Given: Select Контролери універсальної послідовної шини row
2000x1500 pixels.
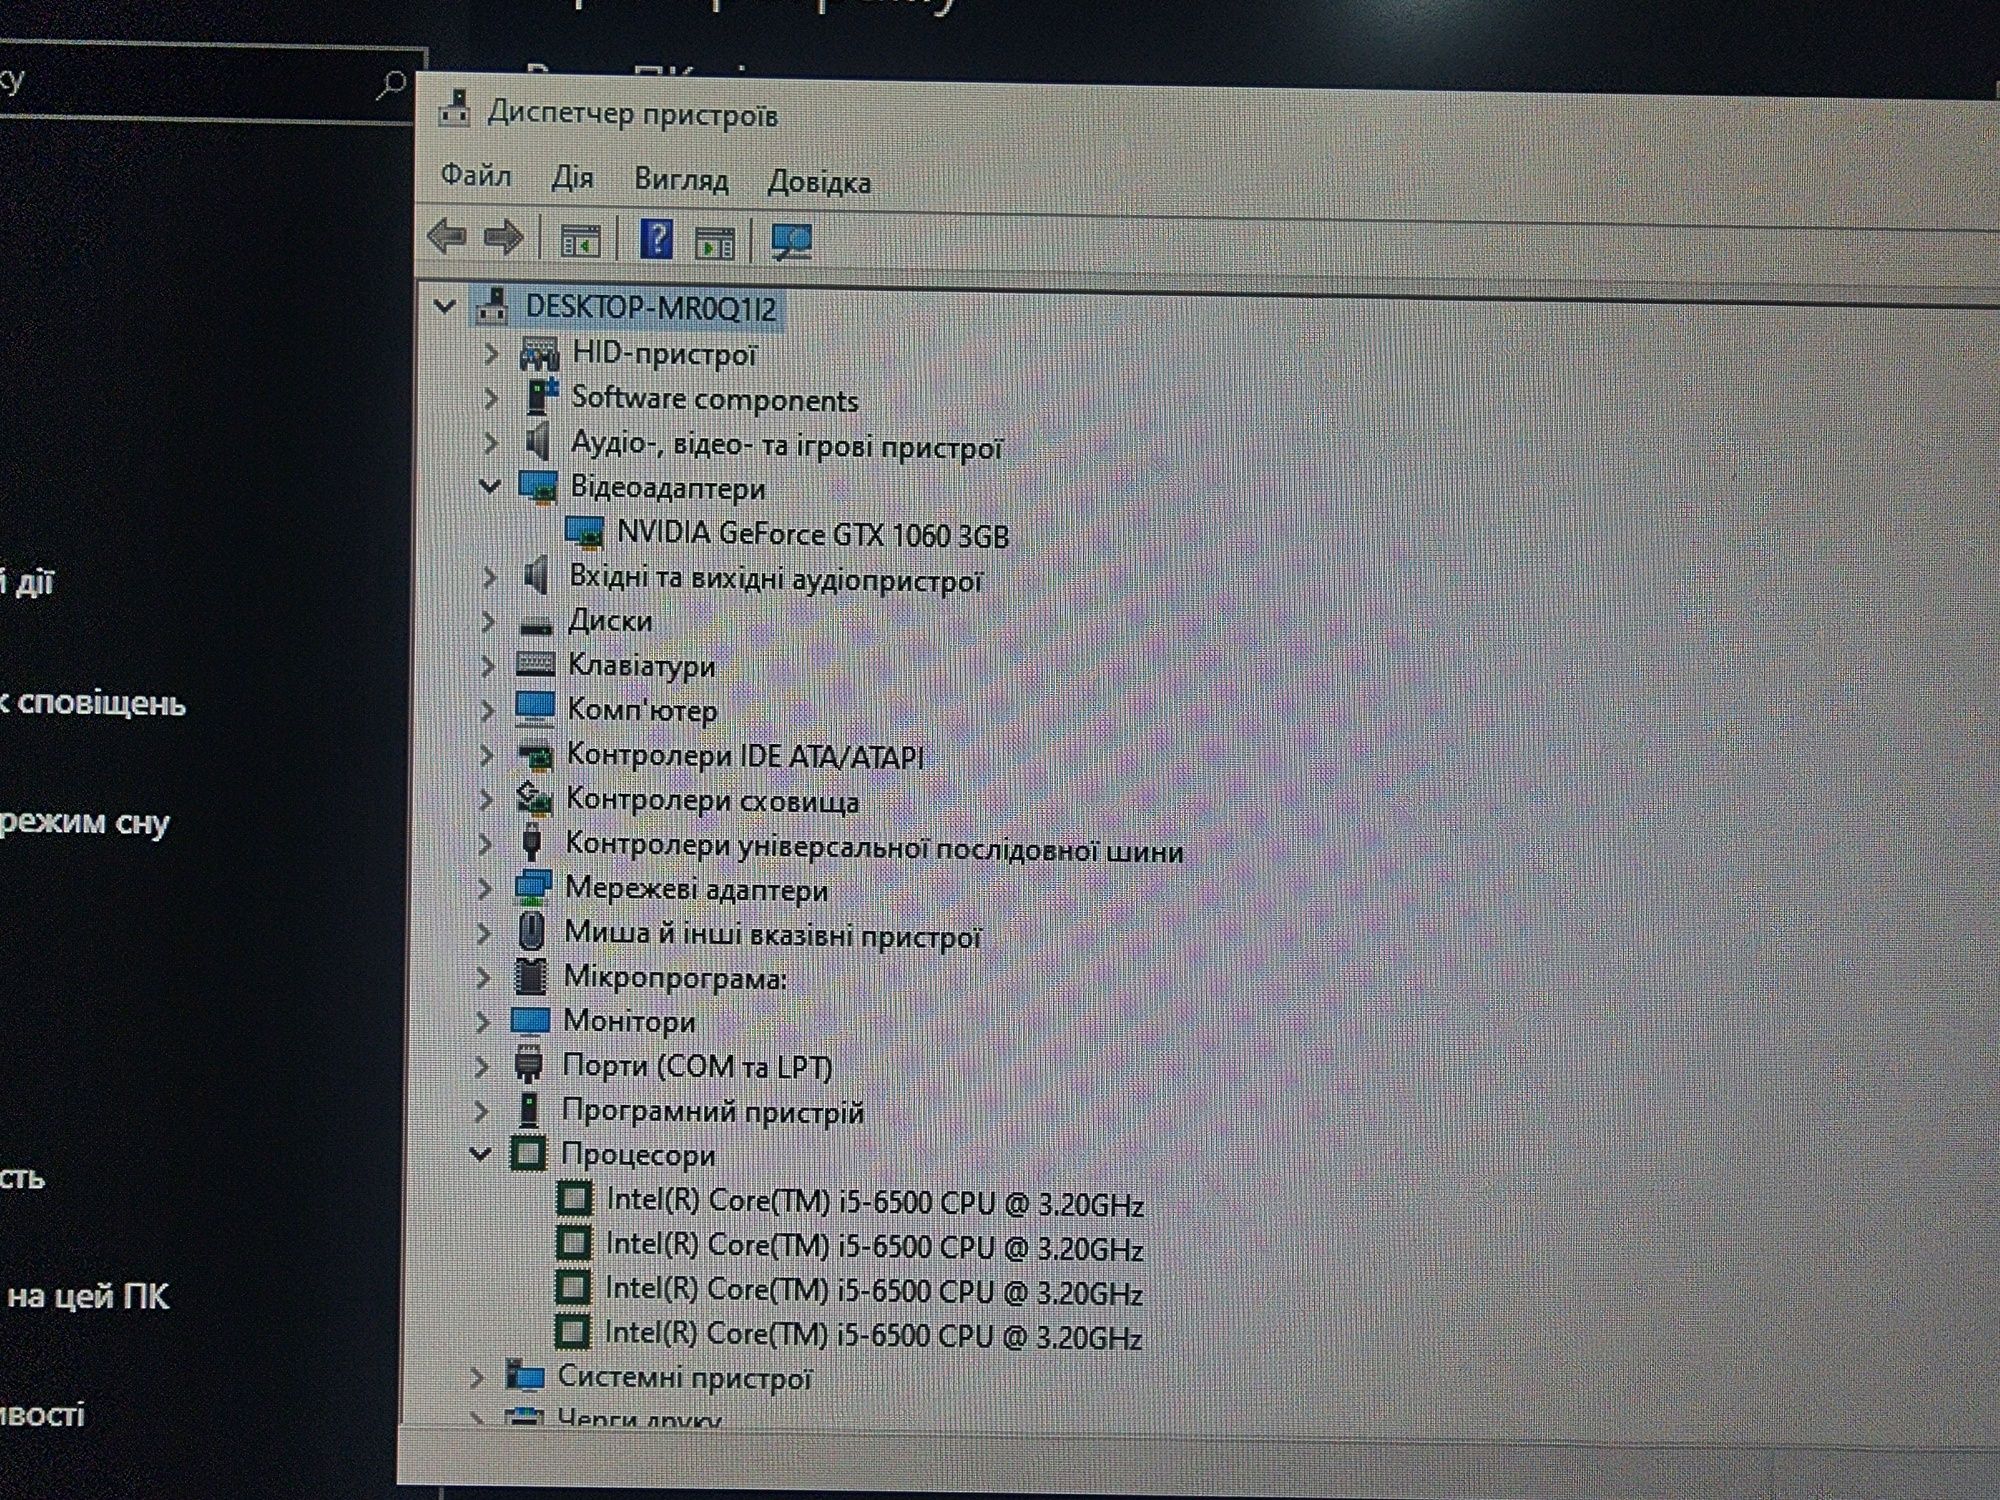Looking at the screenshot, I should point(874,848).
